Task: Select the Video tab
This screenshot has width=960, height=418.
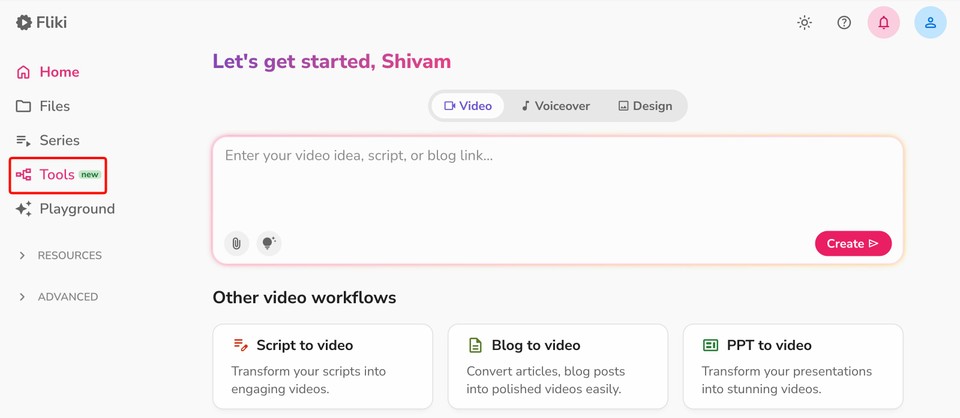Action: tap(468, 106)
